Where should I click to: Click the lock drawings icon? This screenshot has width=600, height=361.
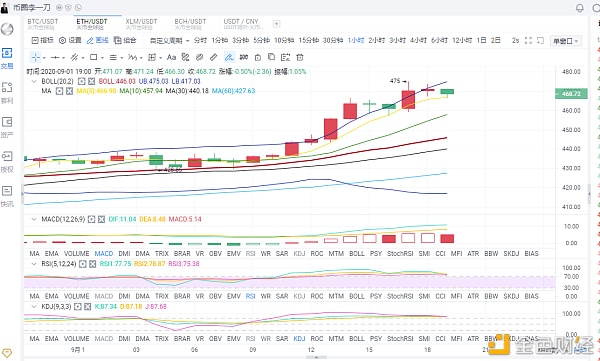(258, 57)
